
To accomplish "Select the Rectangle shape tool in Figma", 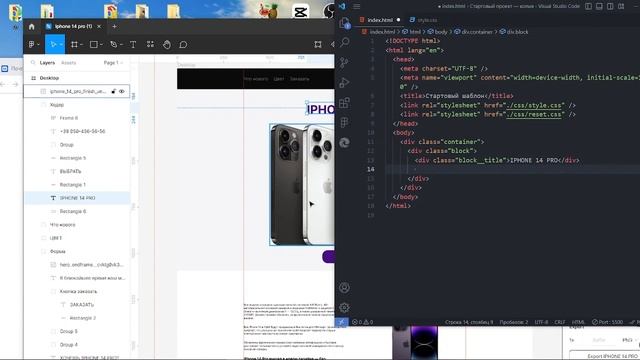I will [93, 44].
